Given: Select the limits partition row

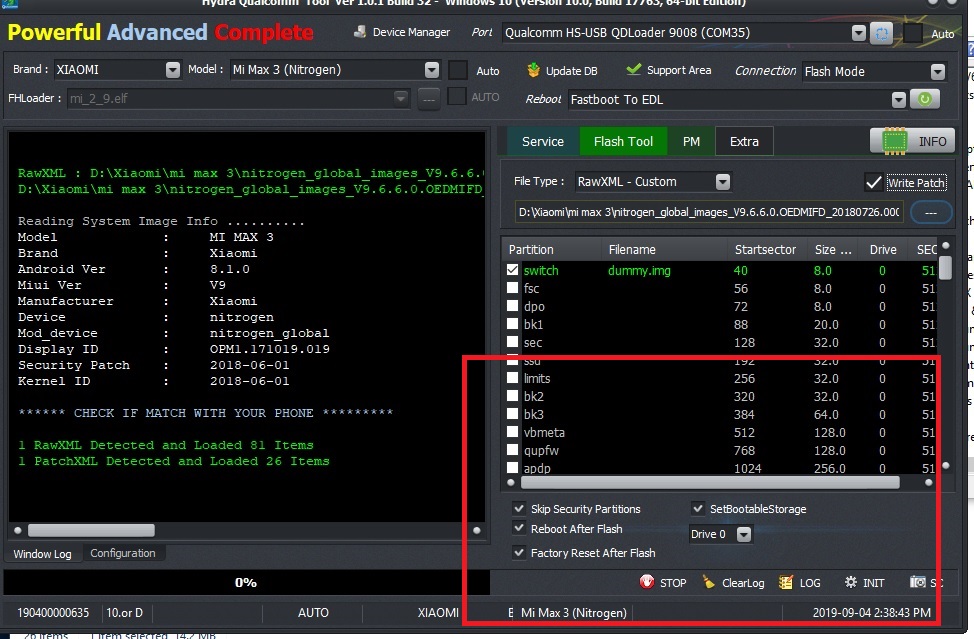Looking at the screenshot, I should point(719,378).
